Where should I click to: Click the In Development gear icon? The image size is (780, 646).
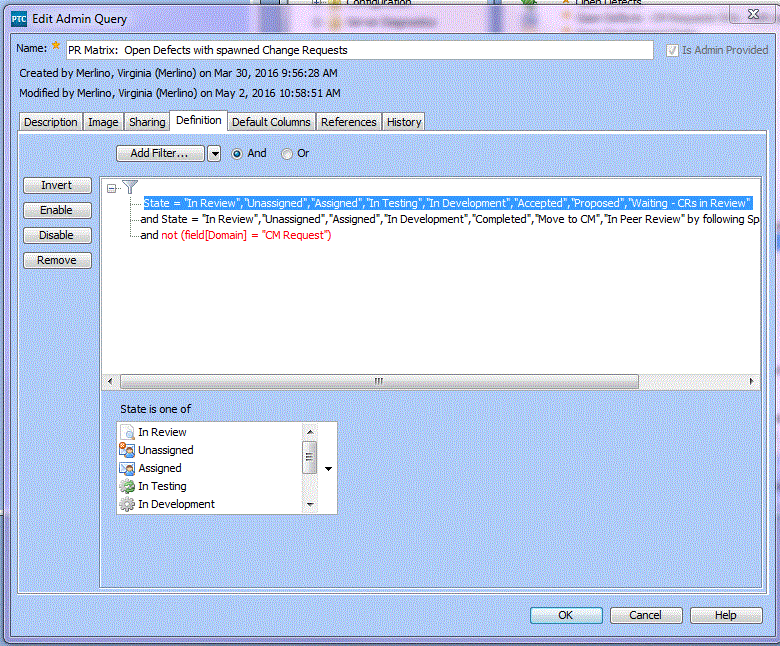(x=127, y=504)
